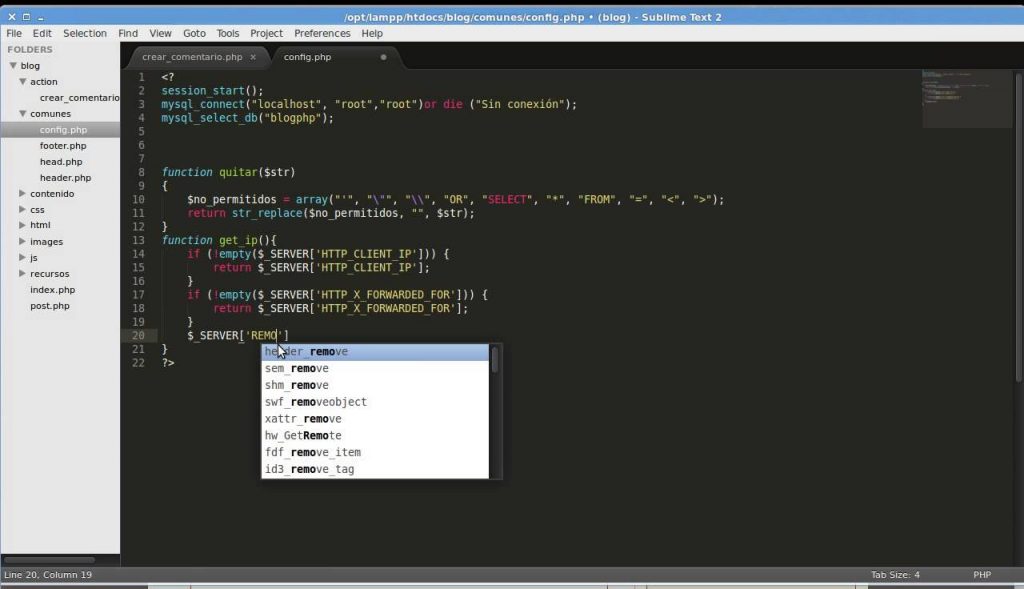Choose header_remove from the autocomplete list
The image size is (1024, 589).
[x=307, y=351]
